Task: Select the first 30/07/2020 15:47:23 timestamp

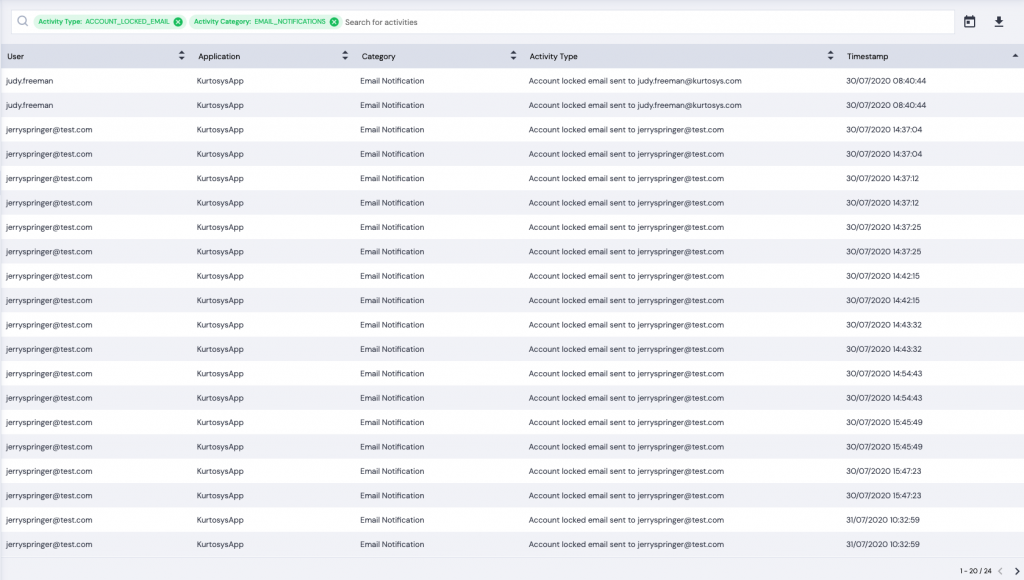Action: click(884, 471)
